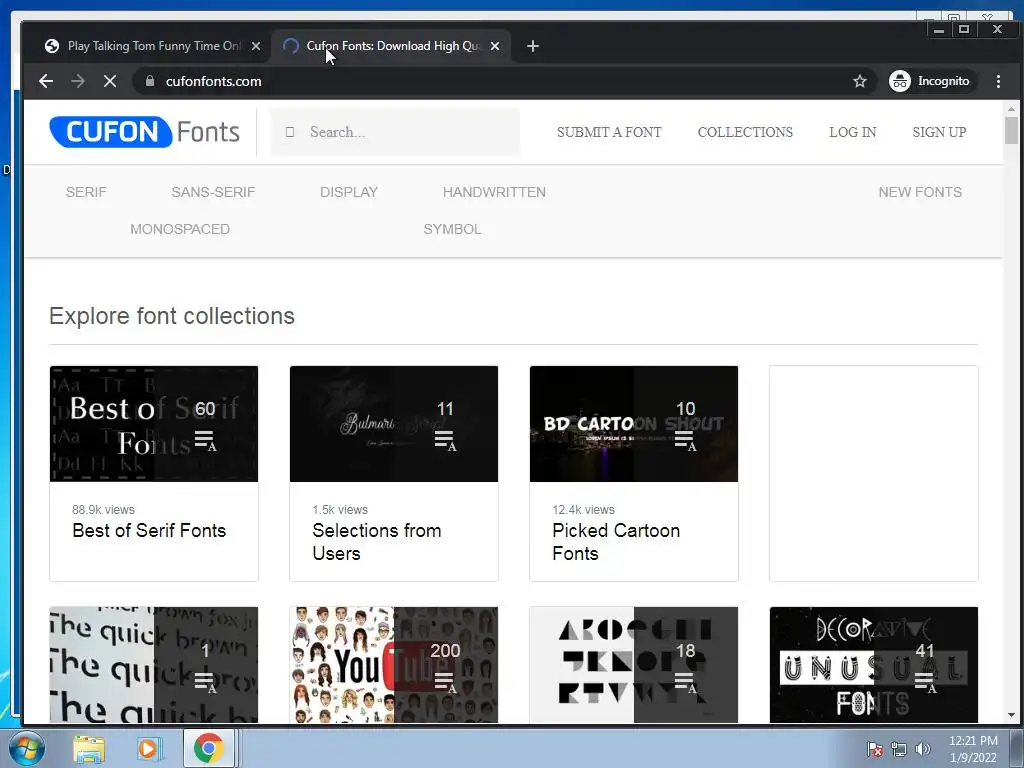Viewport: 1024px width, 768px height.
Task: Click the Chrome taskbar icon
Action: pos(208,748)
